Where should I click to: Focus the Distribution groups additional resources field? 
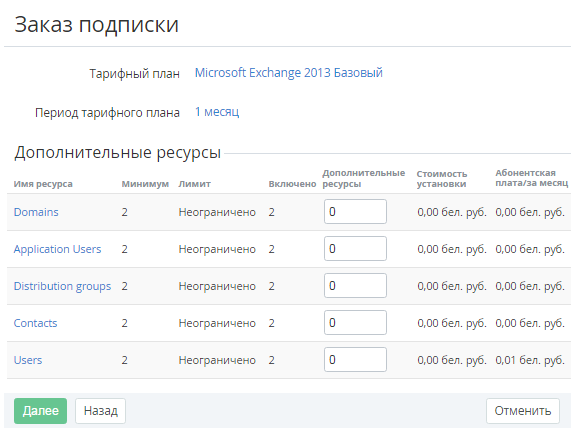(355, 285)
